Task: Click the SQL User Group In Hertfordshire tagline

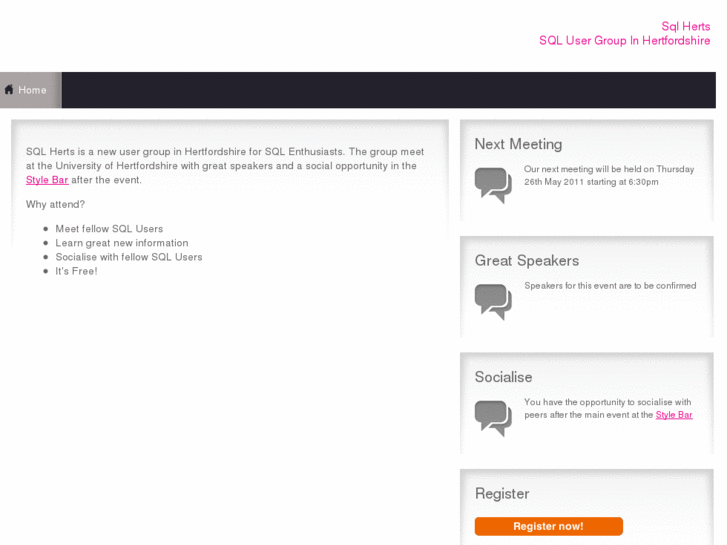Action: (x=624, y=41)
